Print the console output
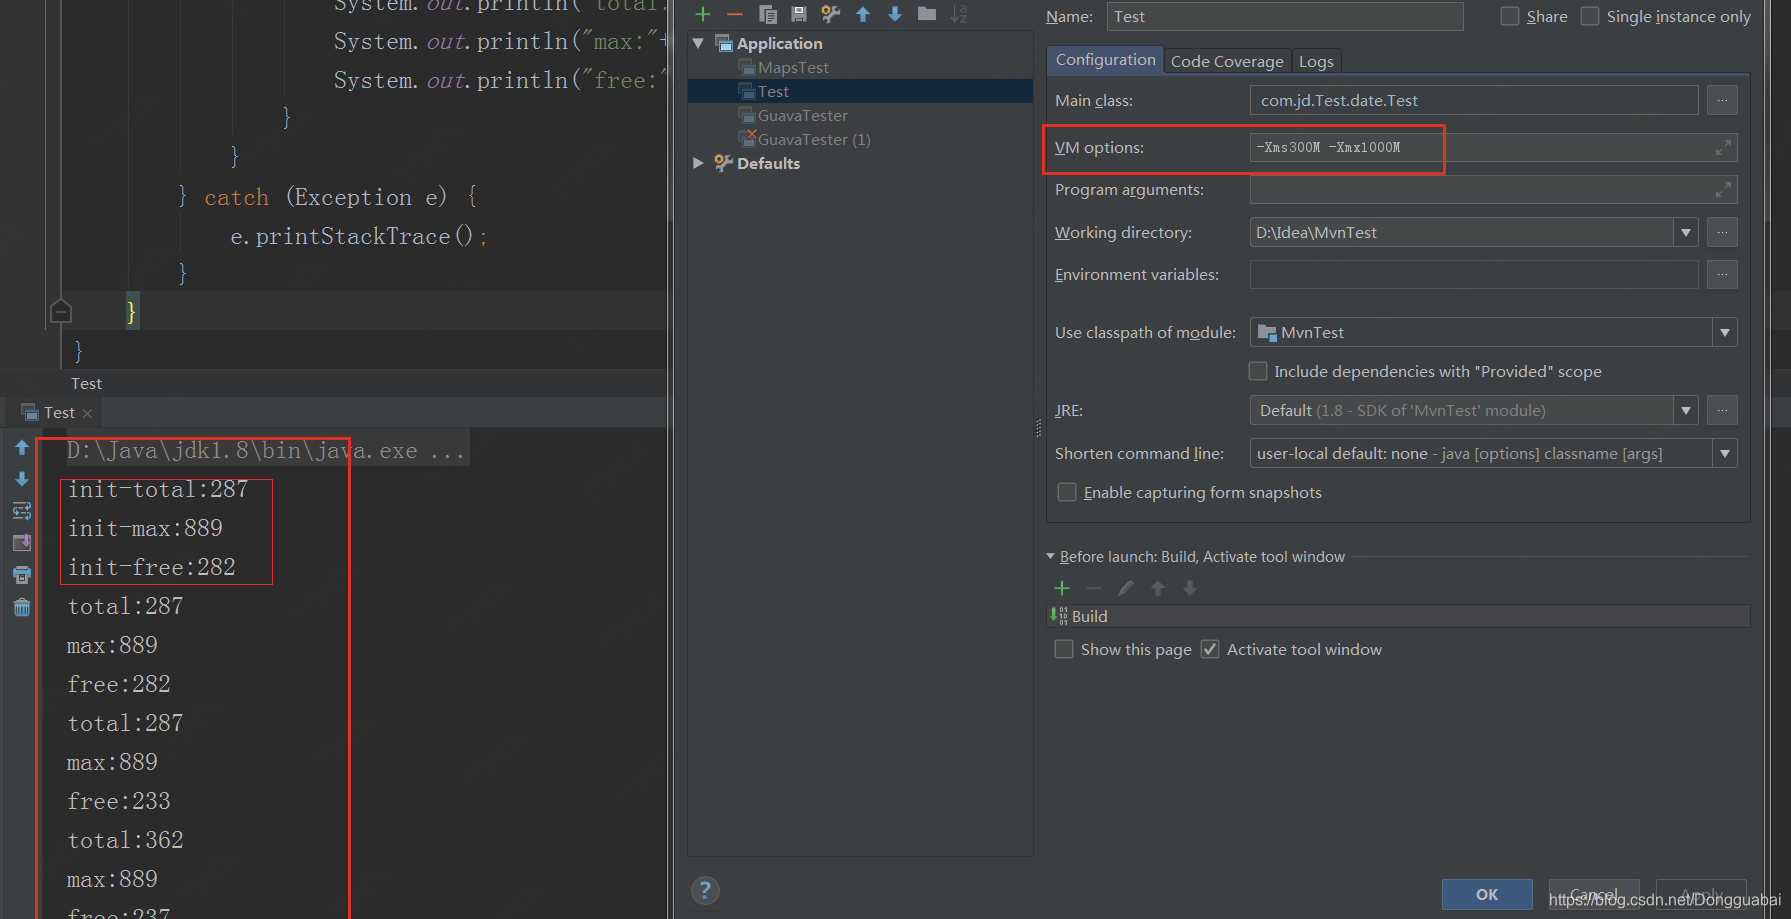 [x=21, y=575]
